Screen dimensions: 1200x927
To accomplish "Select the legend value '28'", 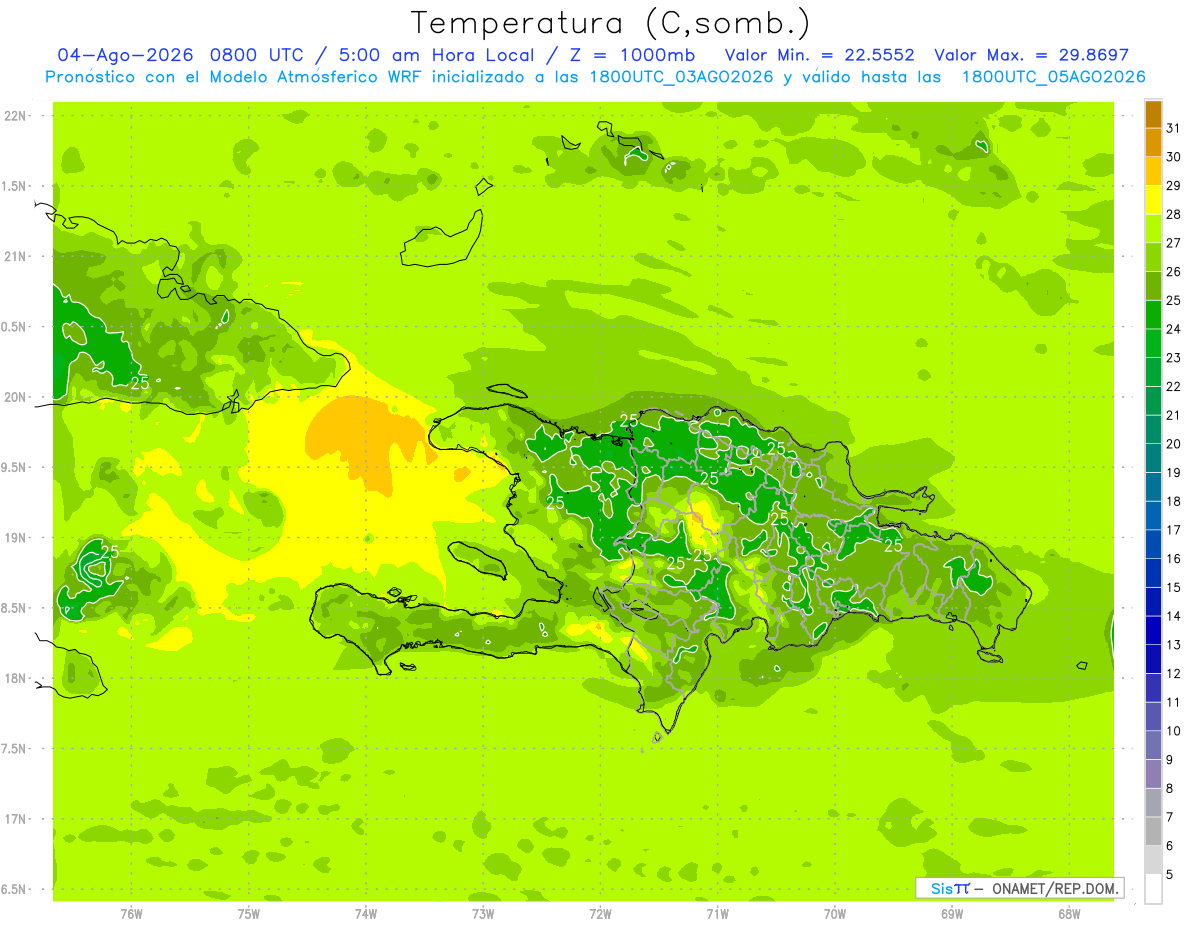I will tap(1174, 214).
